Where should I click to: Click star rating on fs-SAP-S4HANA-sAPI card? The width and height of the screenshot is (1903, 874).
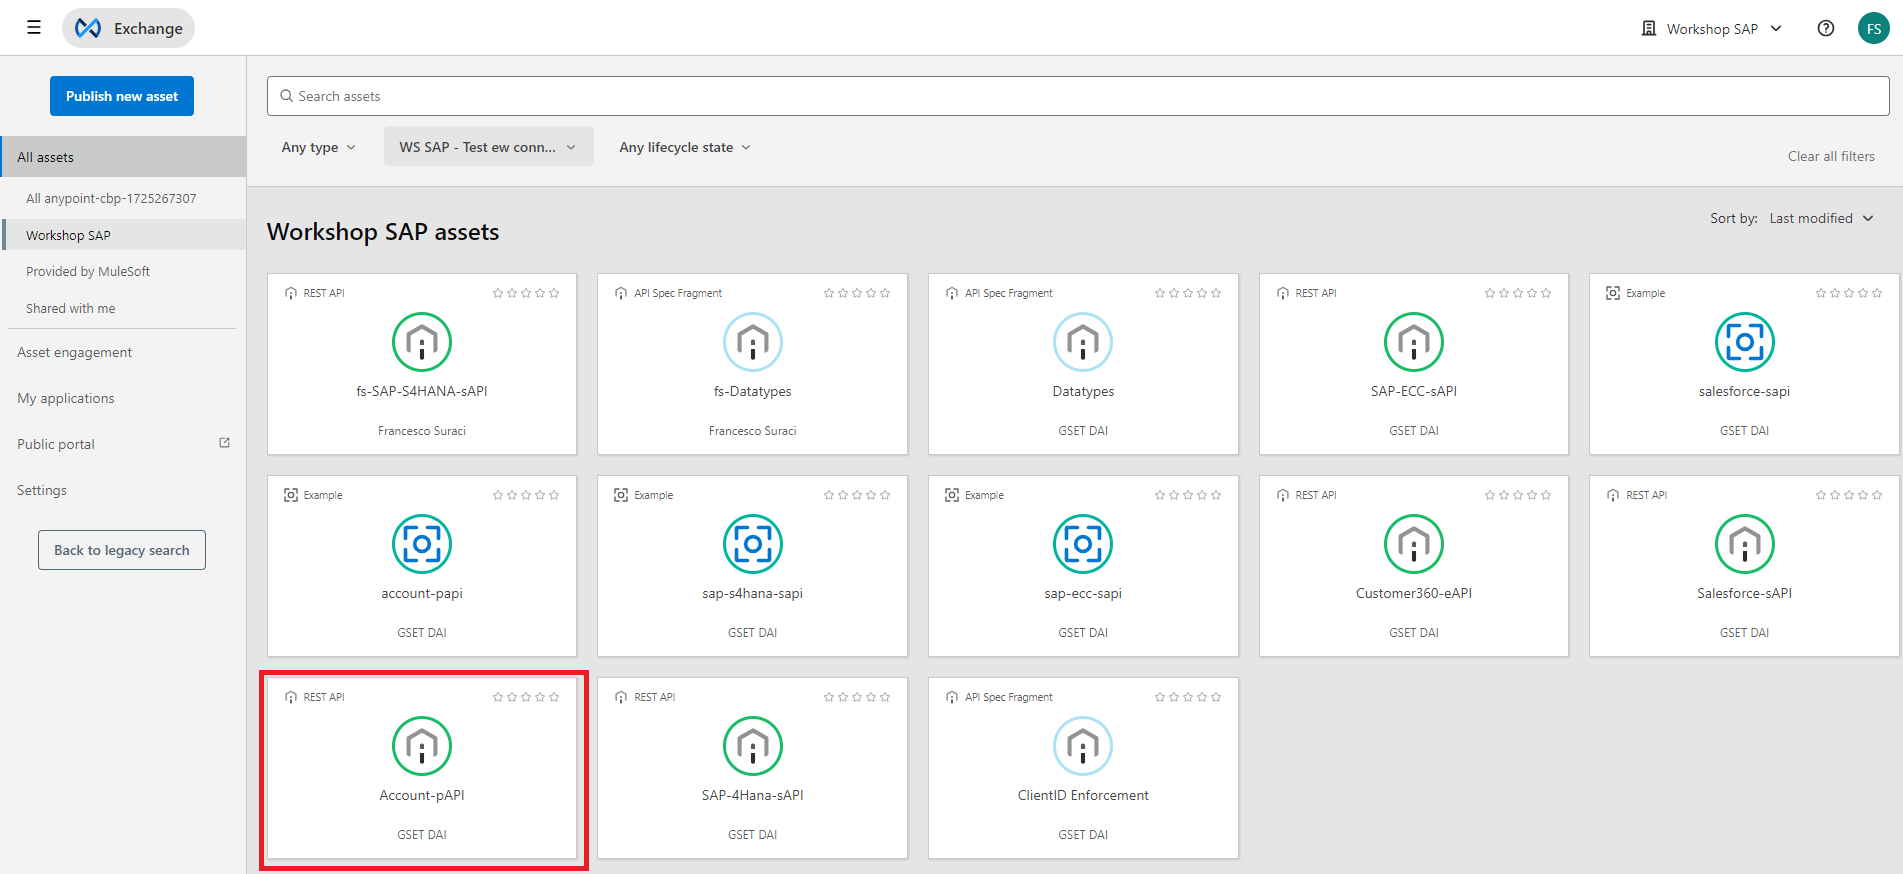pos(526,293)
